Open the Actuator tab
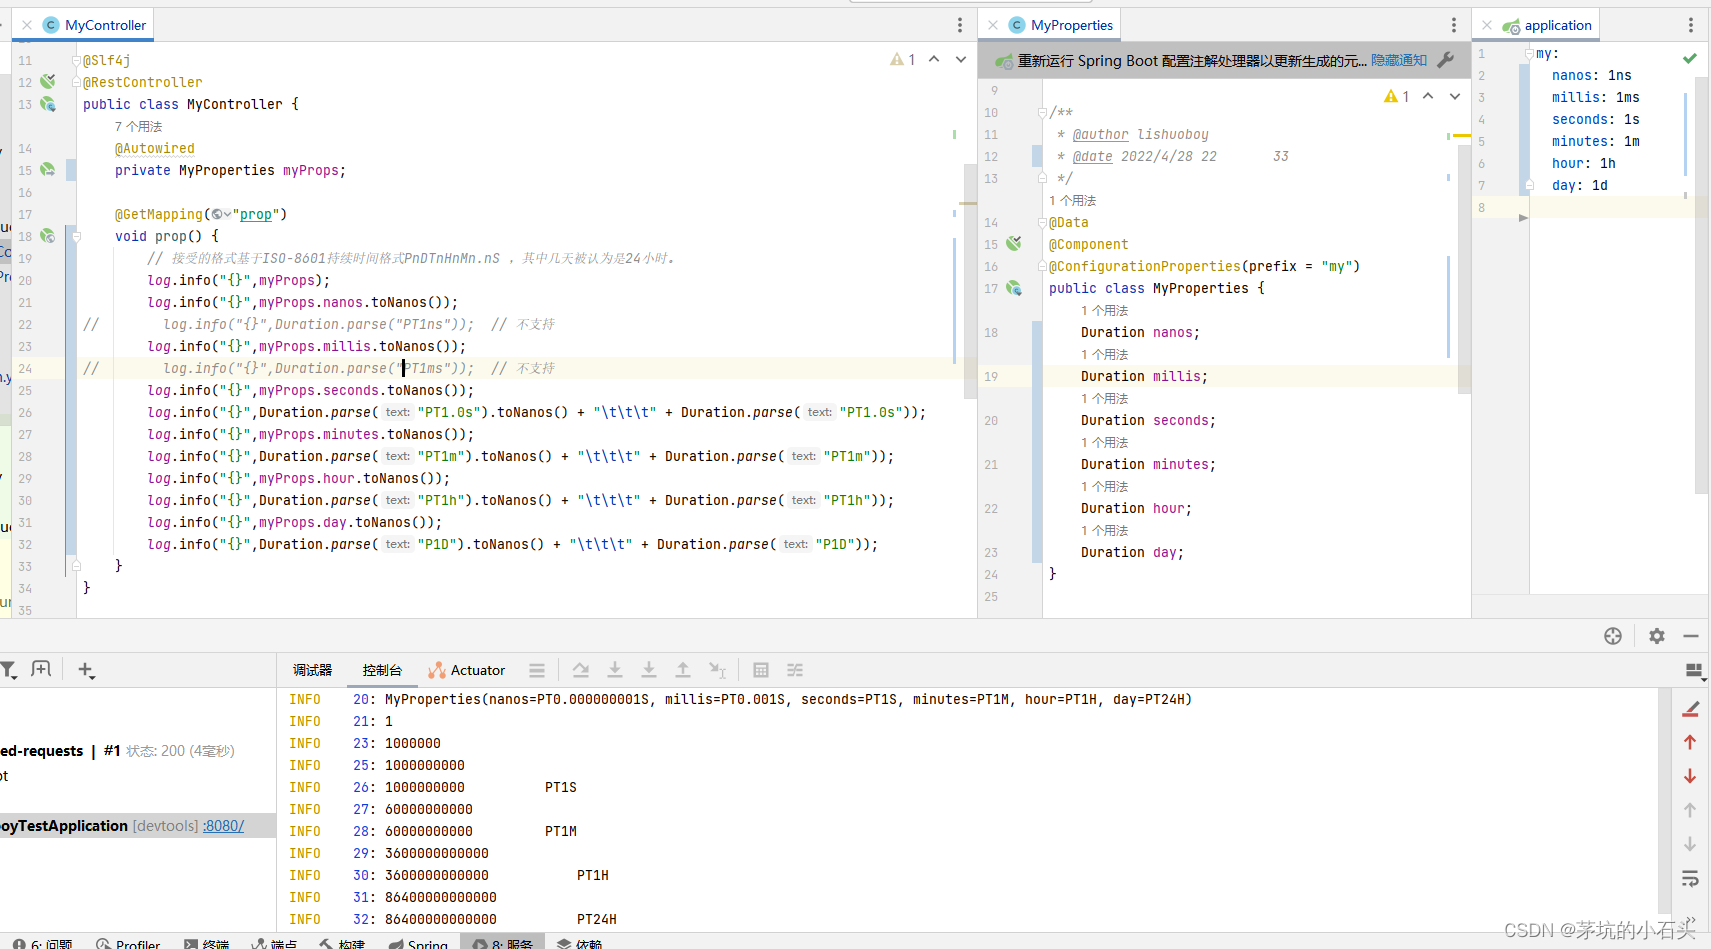 click(x=467, y=670)
